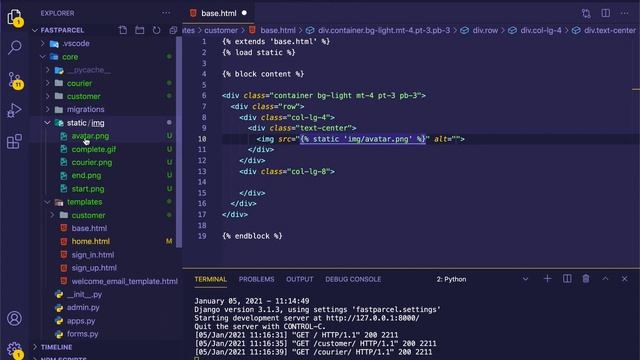Collapse all folders in explorer
The image size is (640, 360).
[173, 30]
